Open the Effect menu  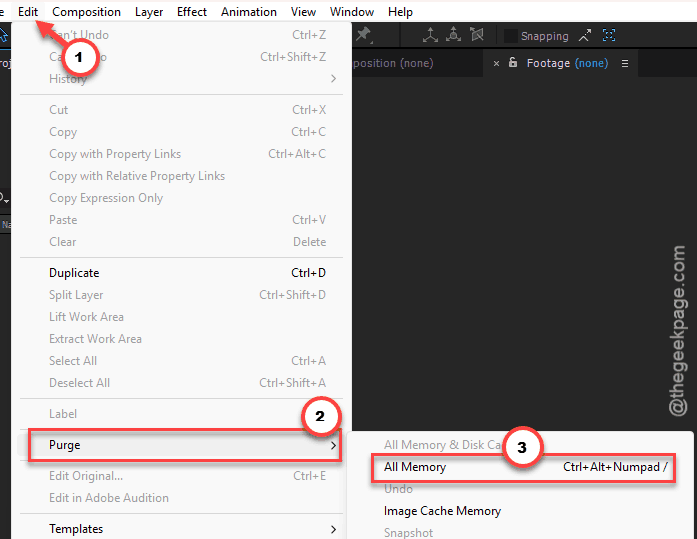click(192, 12)
